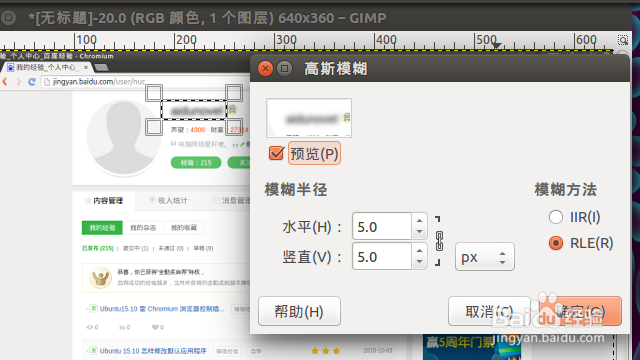Click the Ubuntu15.10 Chromium article link
Viewport: 640px width, 360px height.
tap(162, 309)
